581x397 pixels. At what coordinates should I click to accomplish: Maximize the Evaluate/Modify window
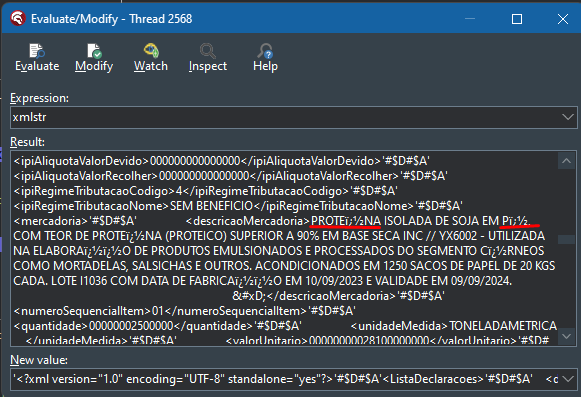click(517, 19)
